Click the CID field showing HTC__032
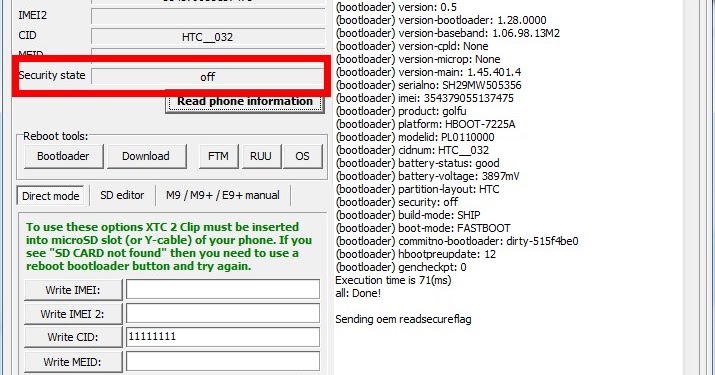715x375 pixels. 208,37
